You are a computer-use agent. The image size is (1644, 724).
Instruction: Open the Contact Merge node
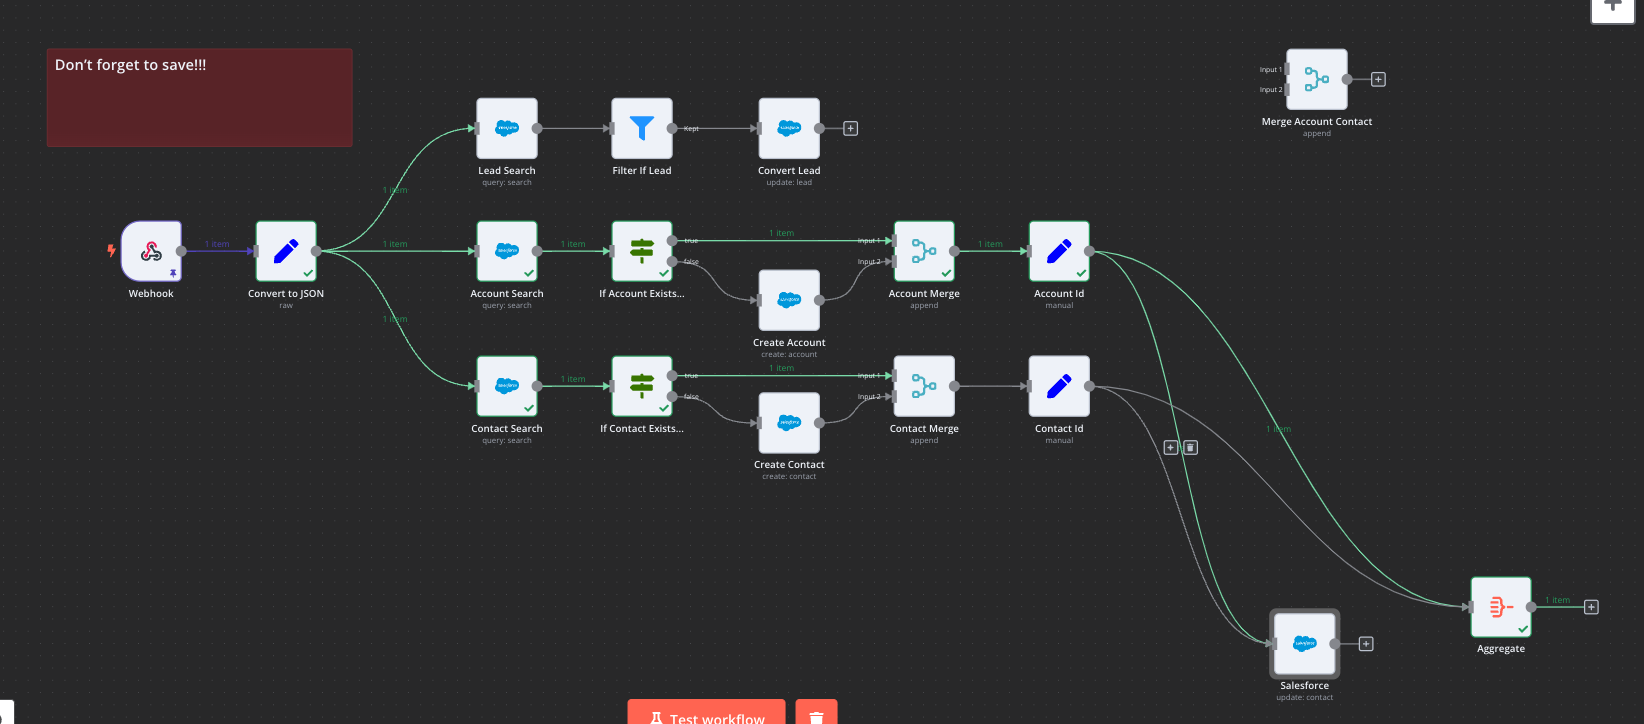pyautogui.click(x=924, y=386)
